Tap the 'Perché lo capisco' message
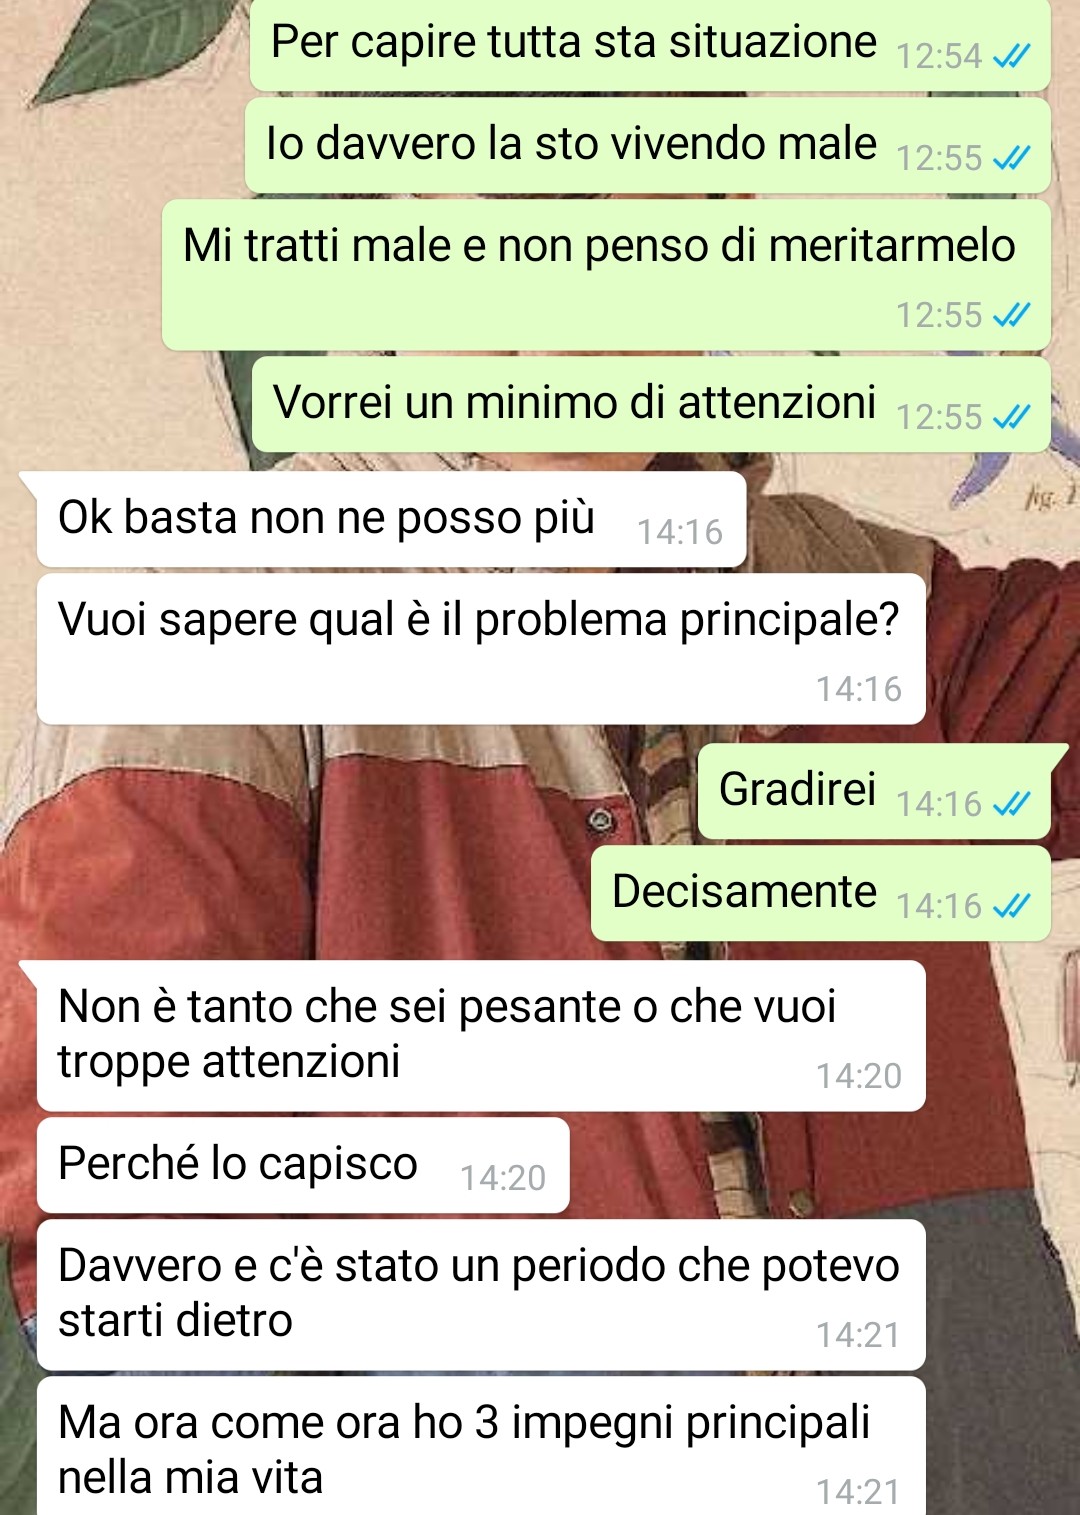 (x=303, y=1165)
